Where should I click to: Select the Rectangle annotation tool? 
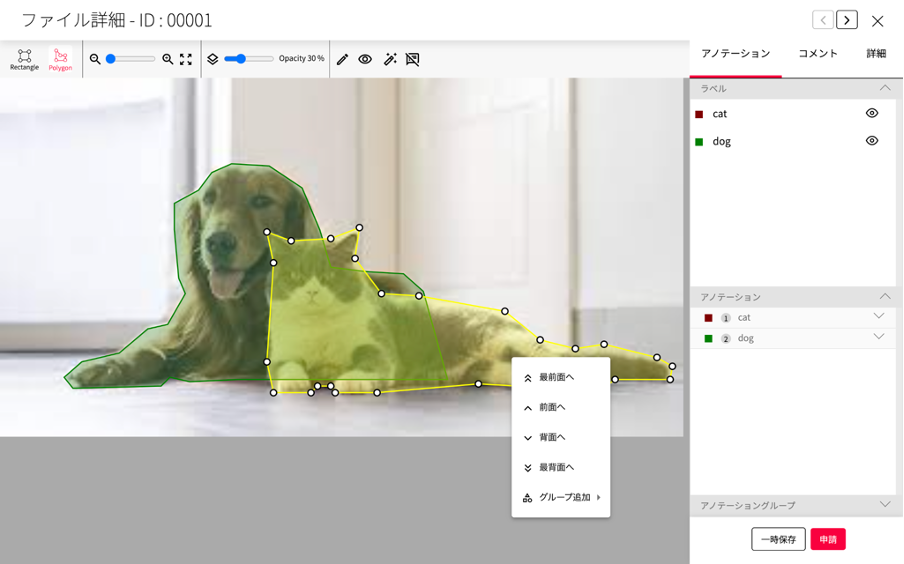tap(24, 59)
